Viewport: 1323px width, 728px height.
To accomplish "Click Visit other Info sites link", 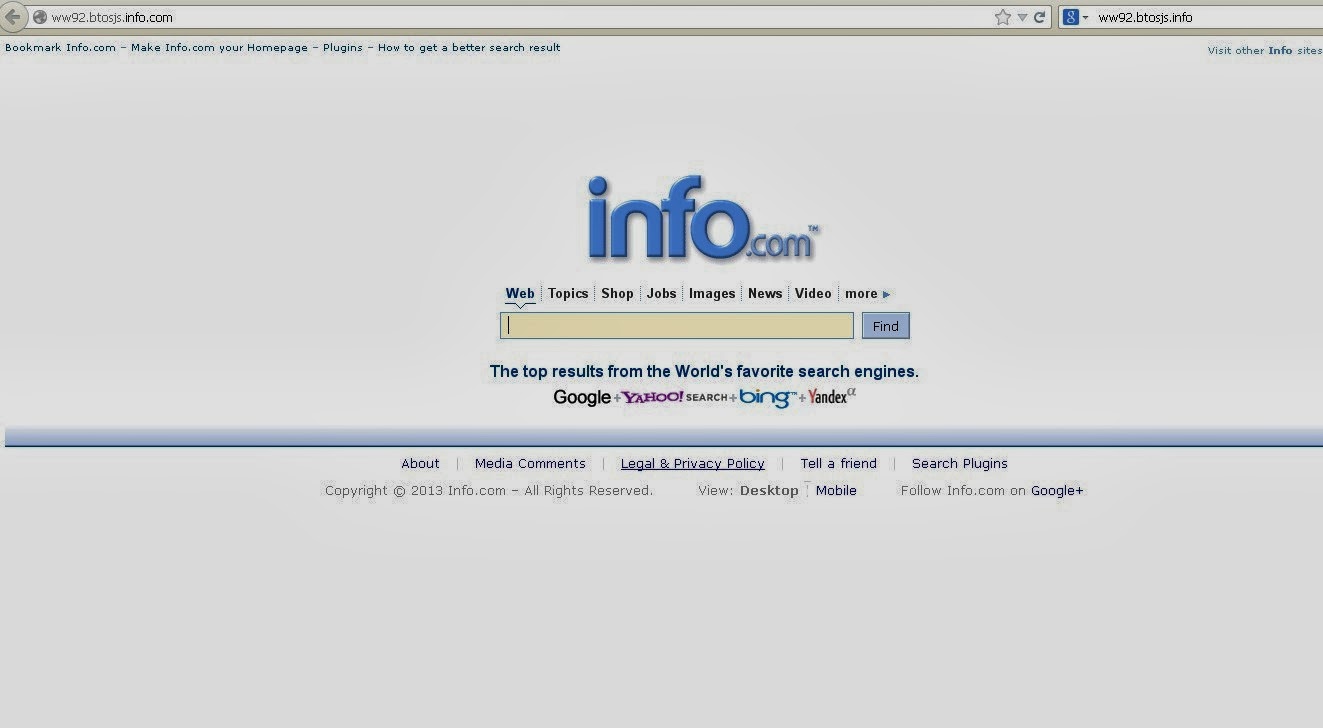I will (x=1264, y=50).
